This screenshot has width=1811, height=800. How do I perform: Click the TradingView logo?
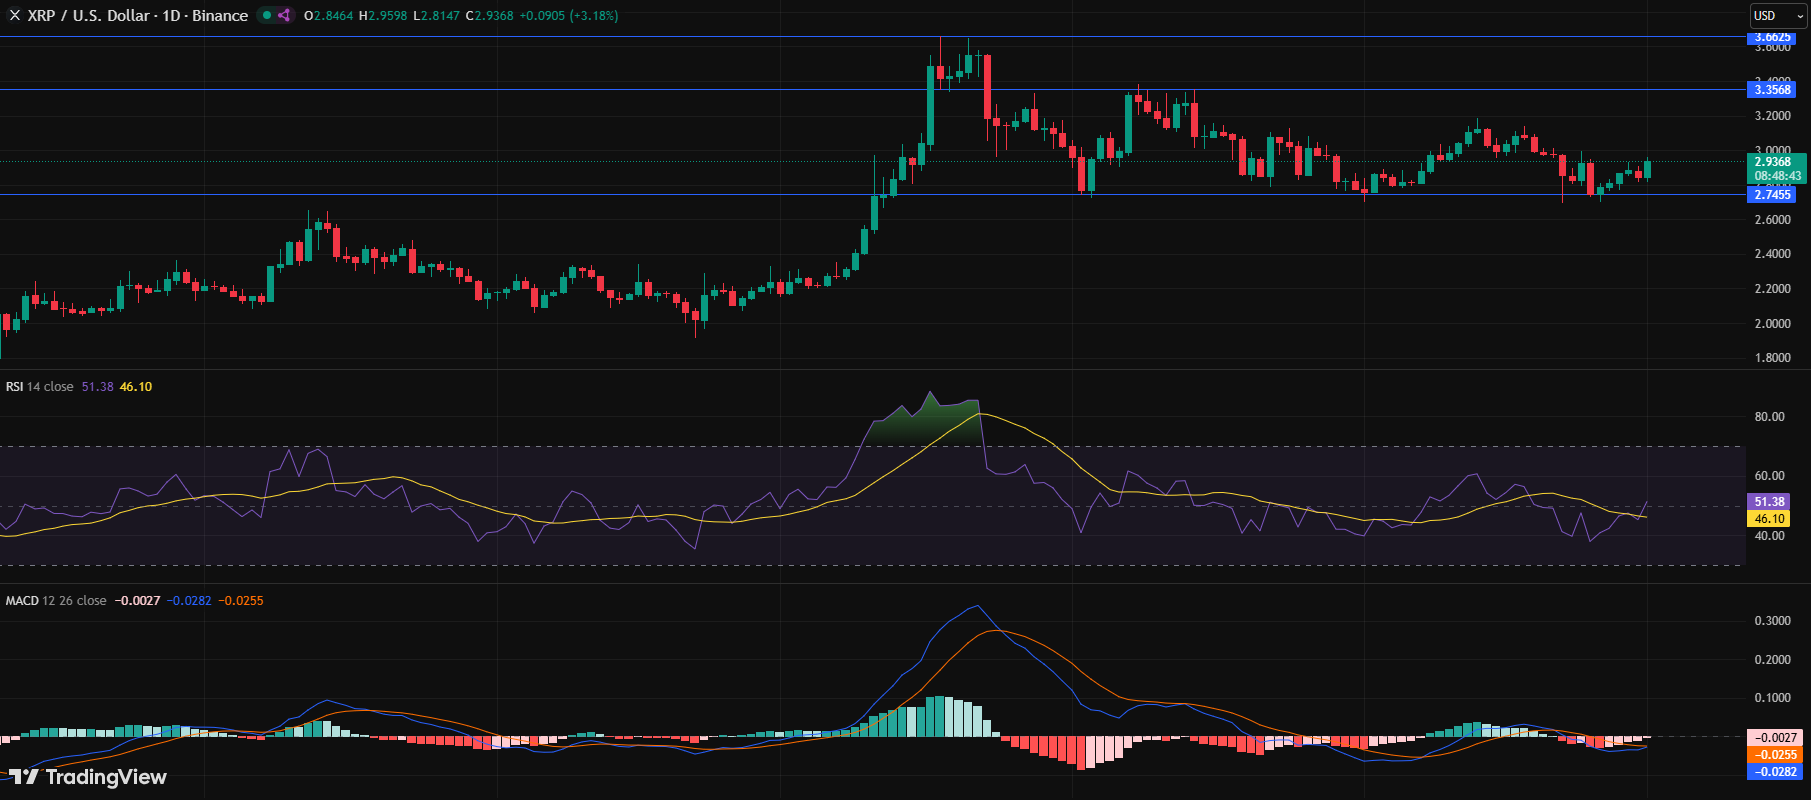88,777
